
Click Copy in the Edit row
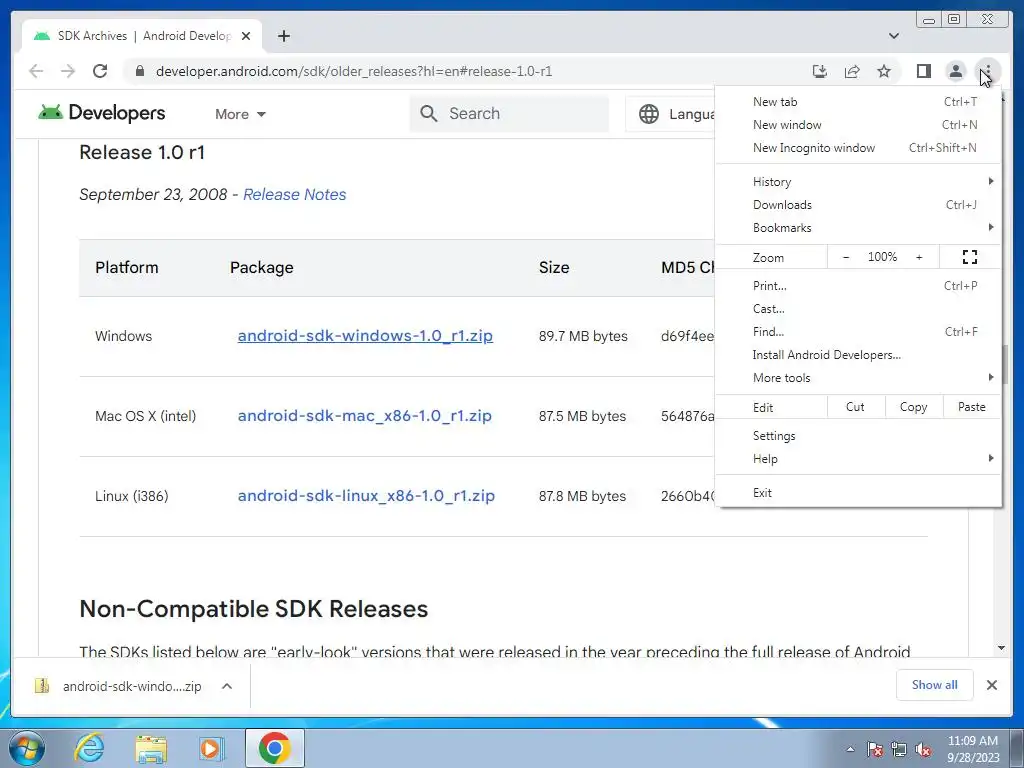click(x=914, y=407)
